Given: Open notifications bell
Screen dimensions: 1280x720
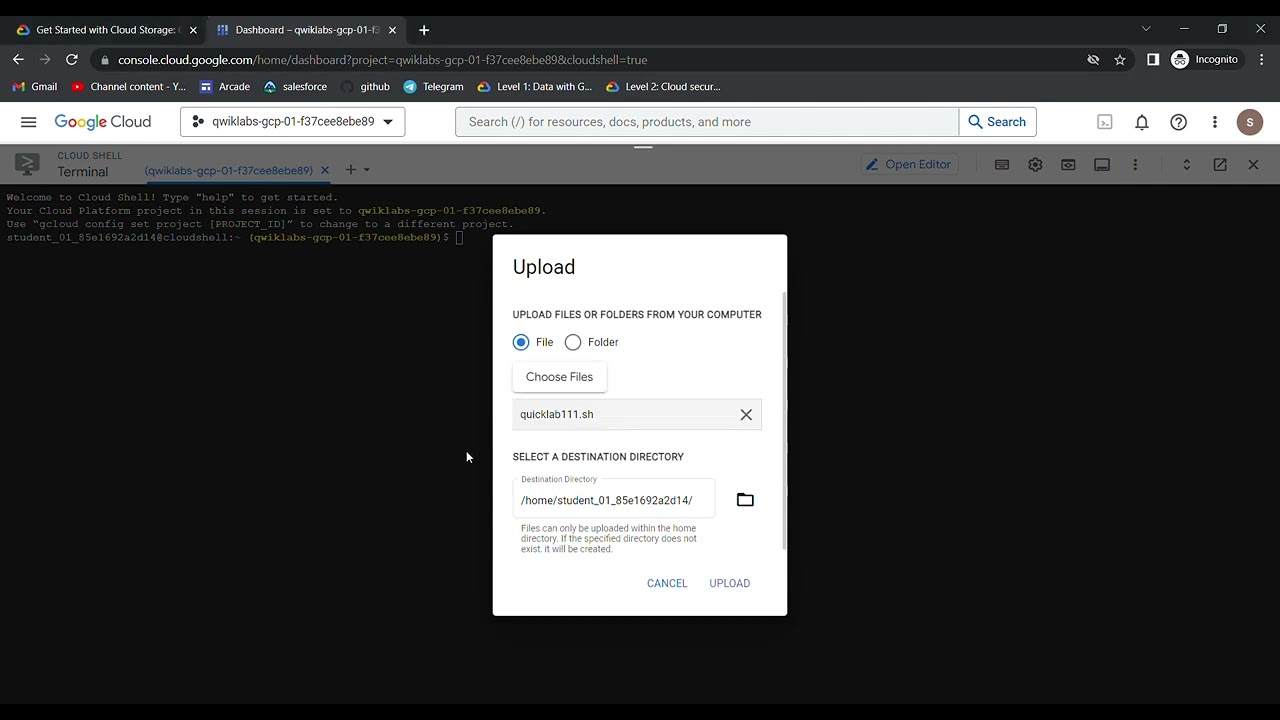Looking at the screenshot, I should [1142, 122].
